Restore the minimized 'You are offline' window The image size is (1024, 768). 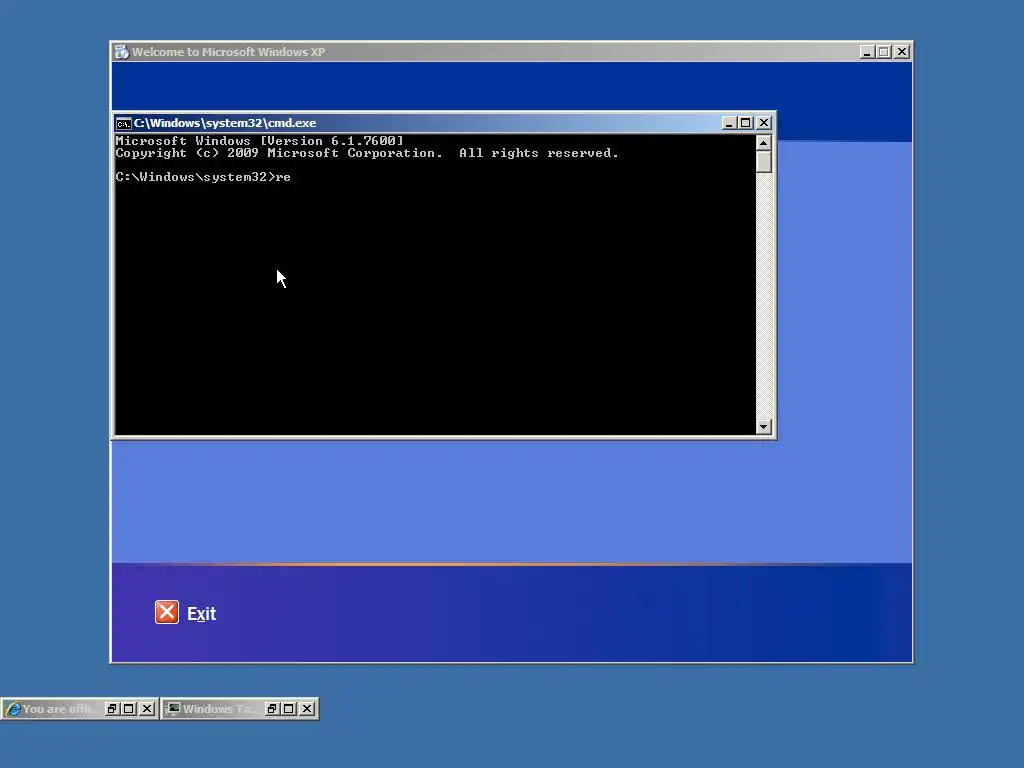(112, 709)
